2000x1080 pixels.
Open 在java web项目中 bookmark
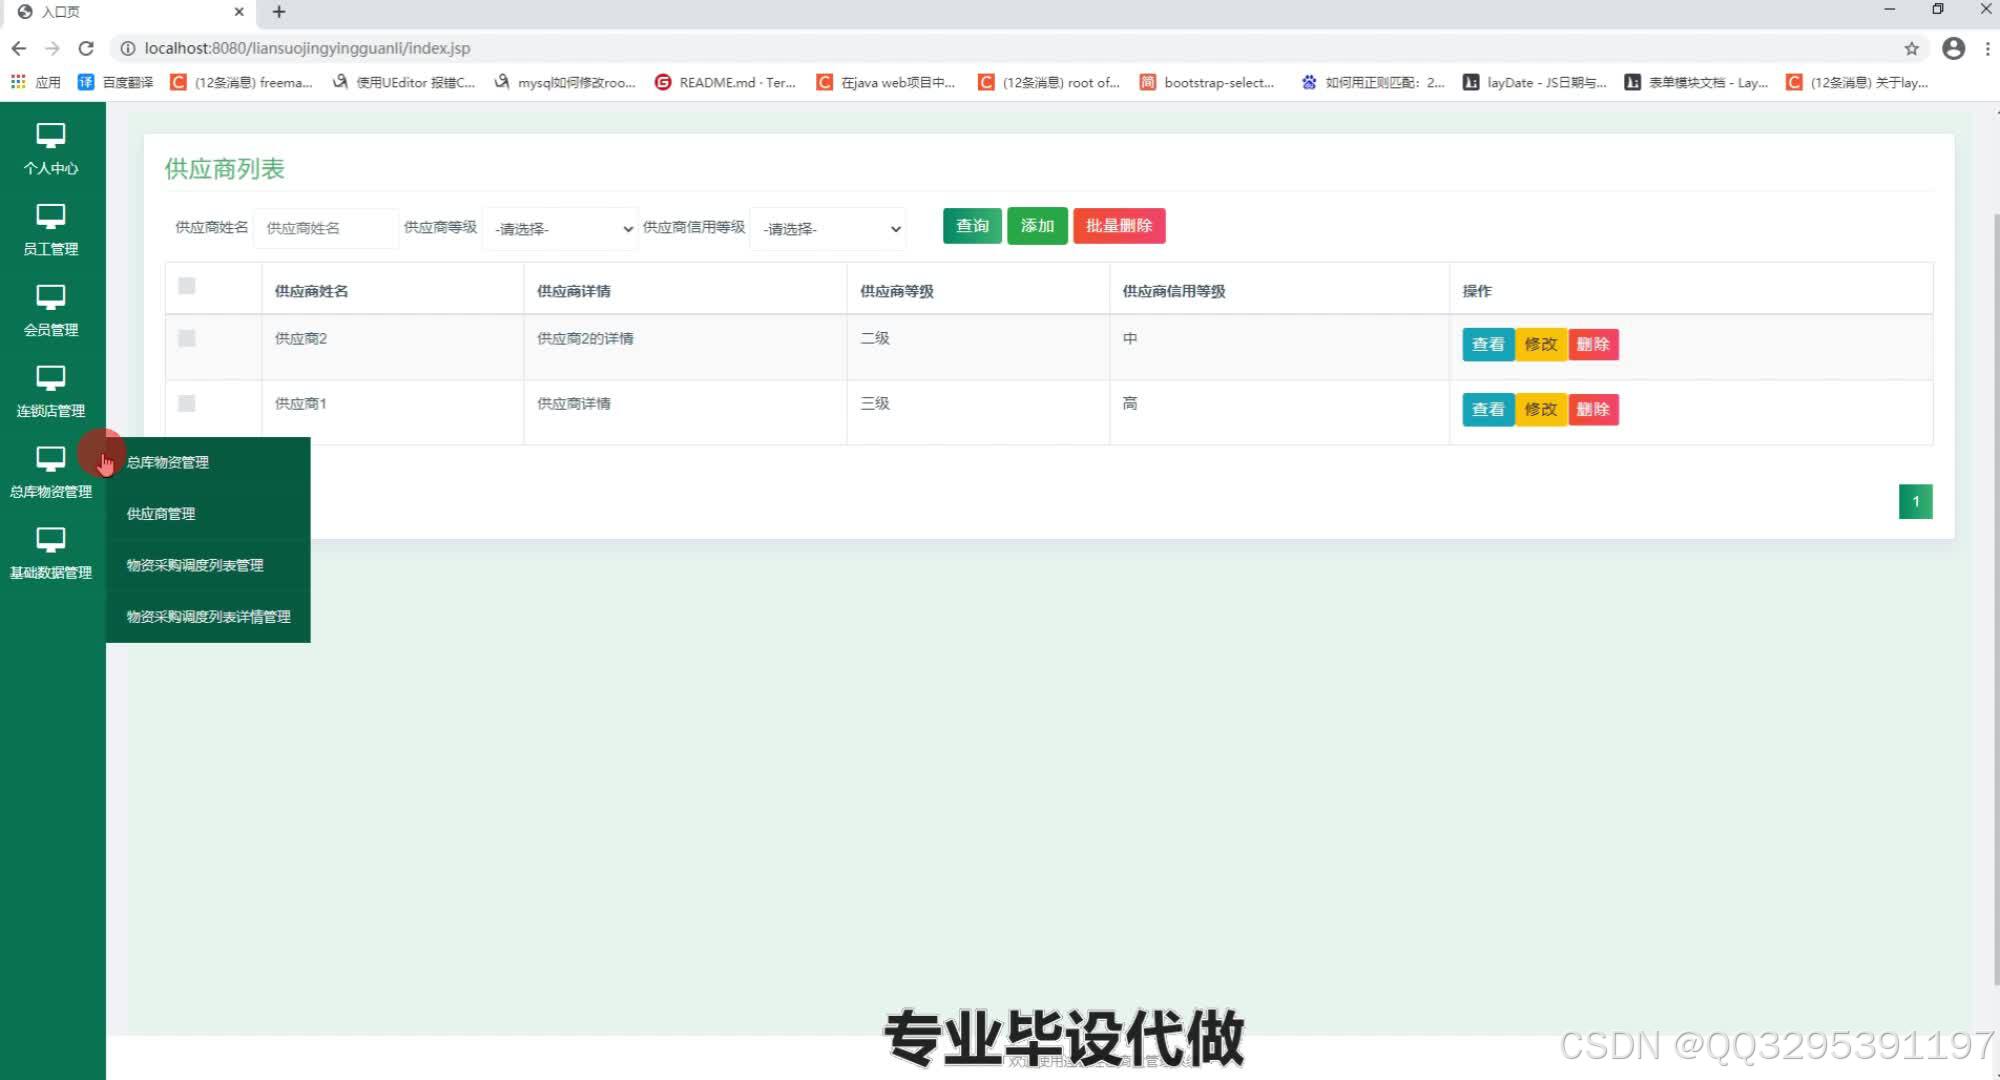(886, 82)
